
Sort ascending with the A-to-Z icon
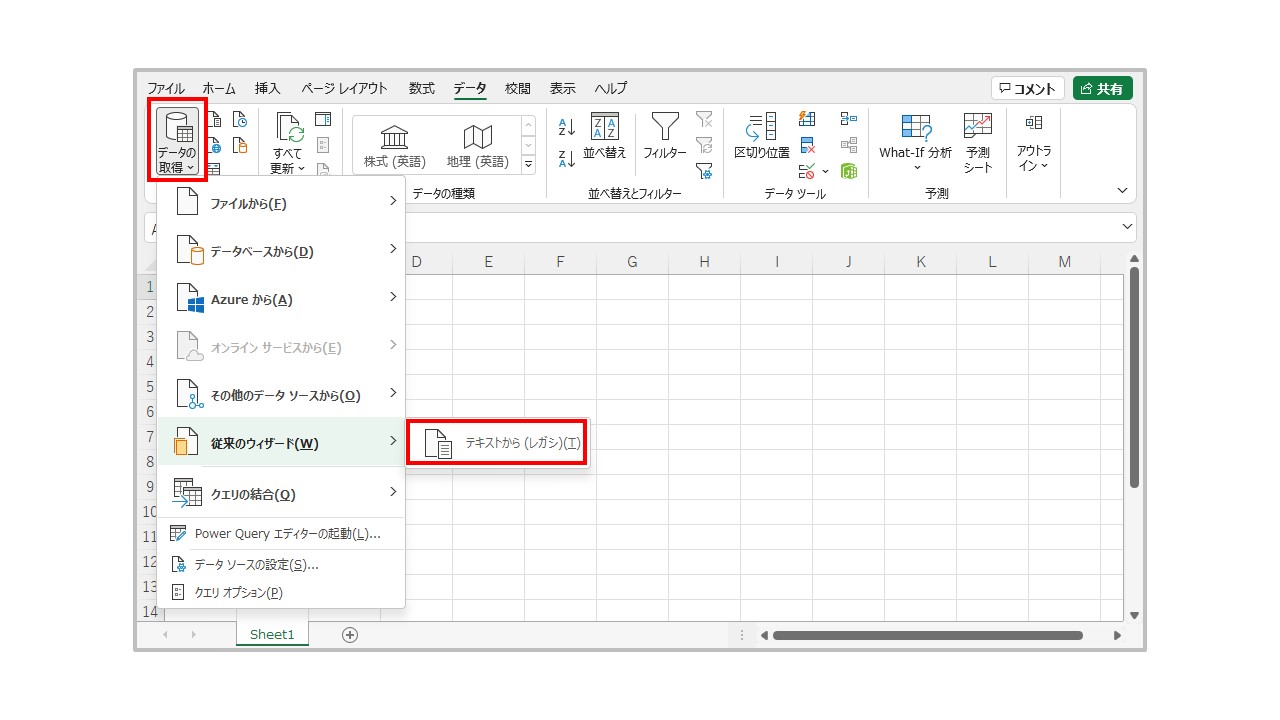click(567, 127)
